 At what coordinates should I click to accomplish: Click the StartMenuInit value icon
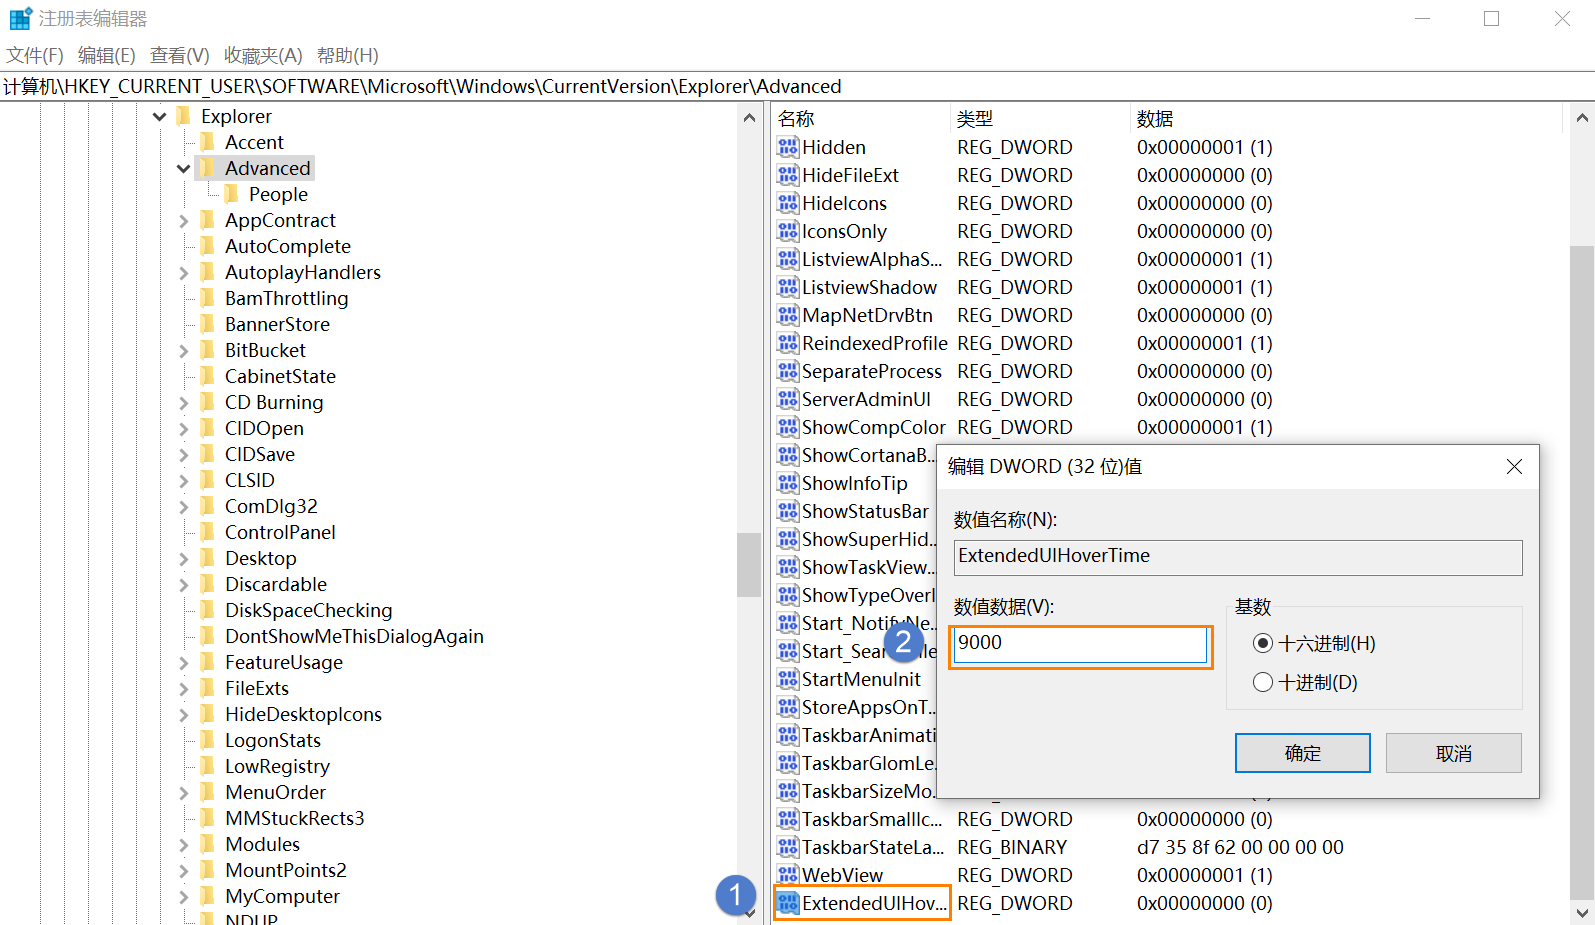788,680
